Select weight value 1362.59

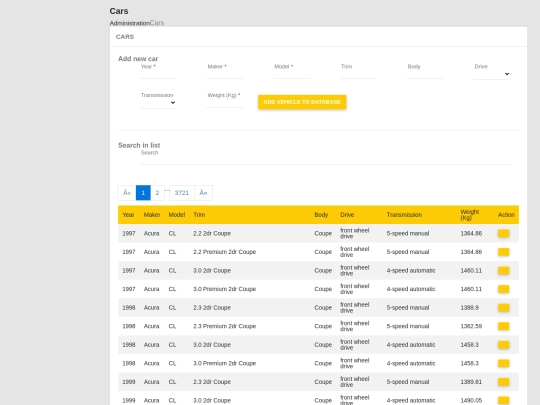(471, 326)
